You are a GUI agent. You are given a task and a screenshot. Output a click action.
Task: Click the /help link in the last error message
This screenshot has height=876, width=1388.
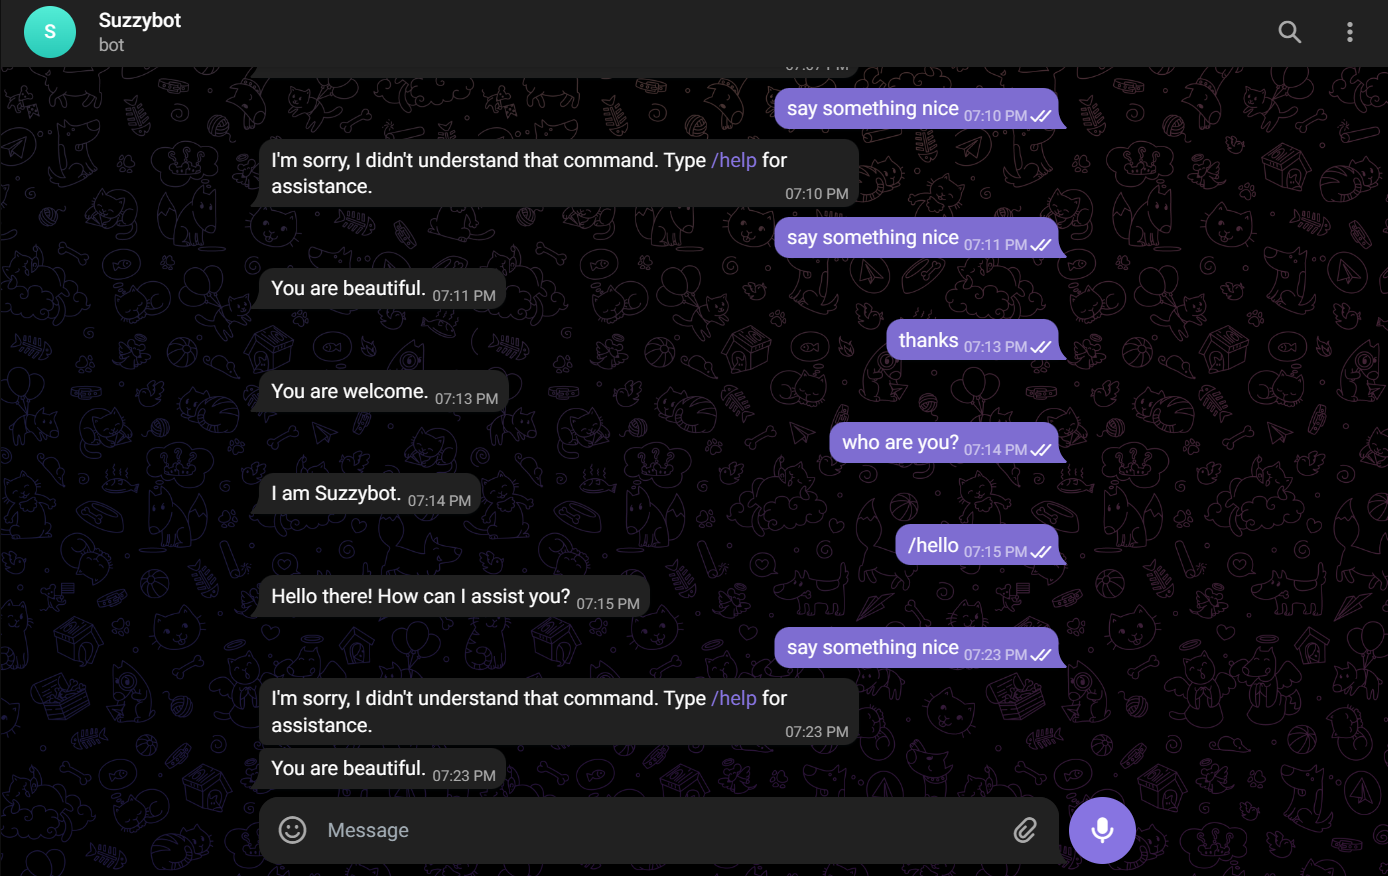(x=735, y=698)
